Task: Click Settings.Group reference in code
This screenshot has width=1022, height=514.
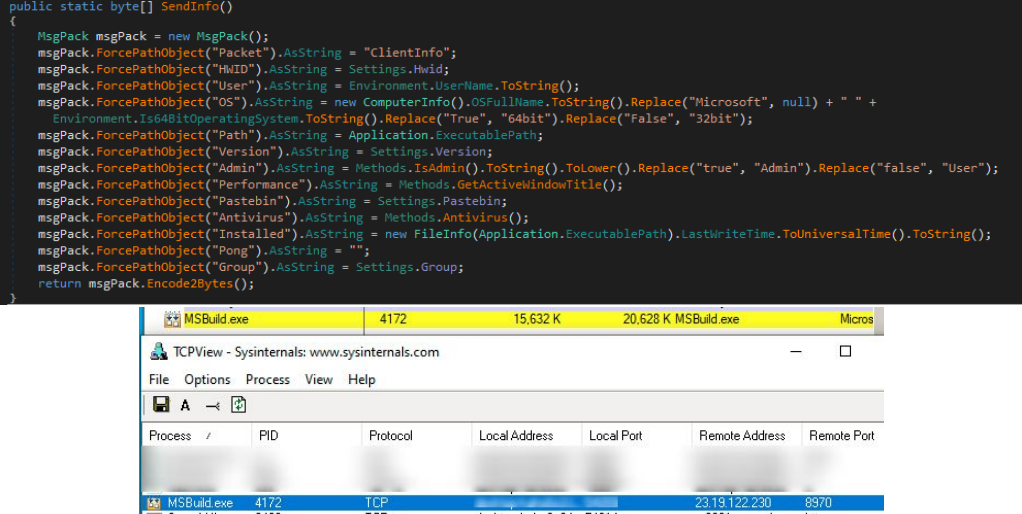Action: (407, 267)
